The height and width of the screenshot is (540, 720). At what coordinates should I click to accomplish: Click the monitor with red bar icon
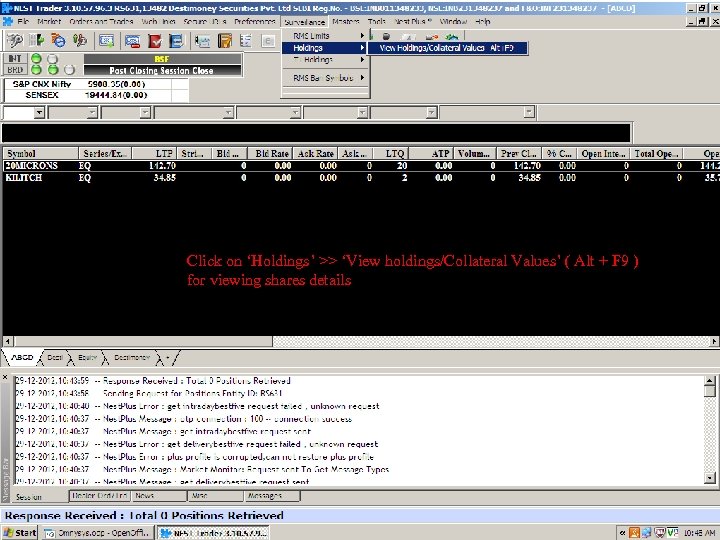coord(132,41)
